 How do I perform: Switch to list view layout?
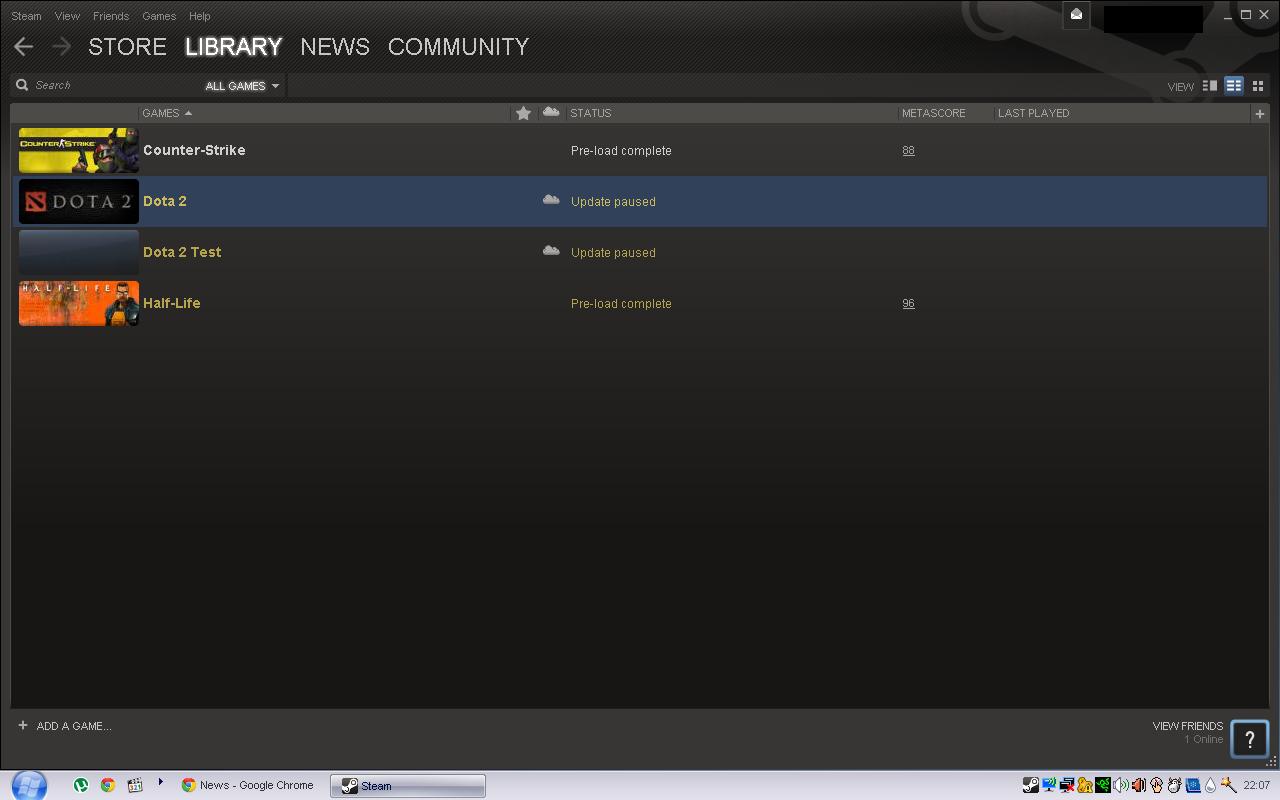[1234, 86]
